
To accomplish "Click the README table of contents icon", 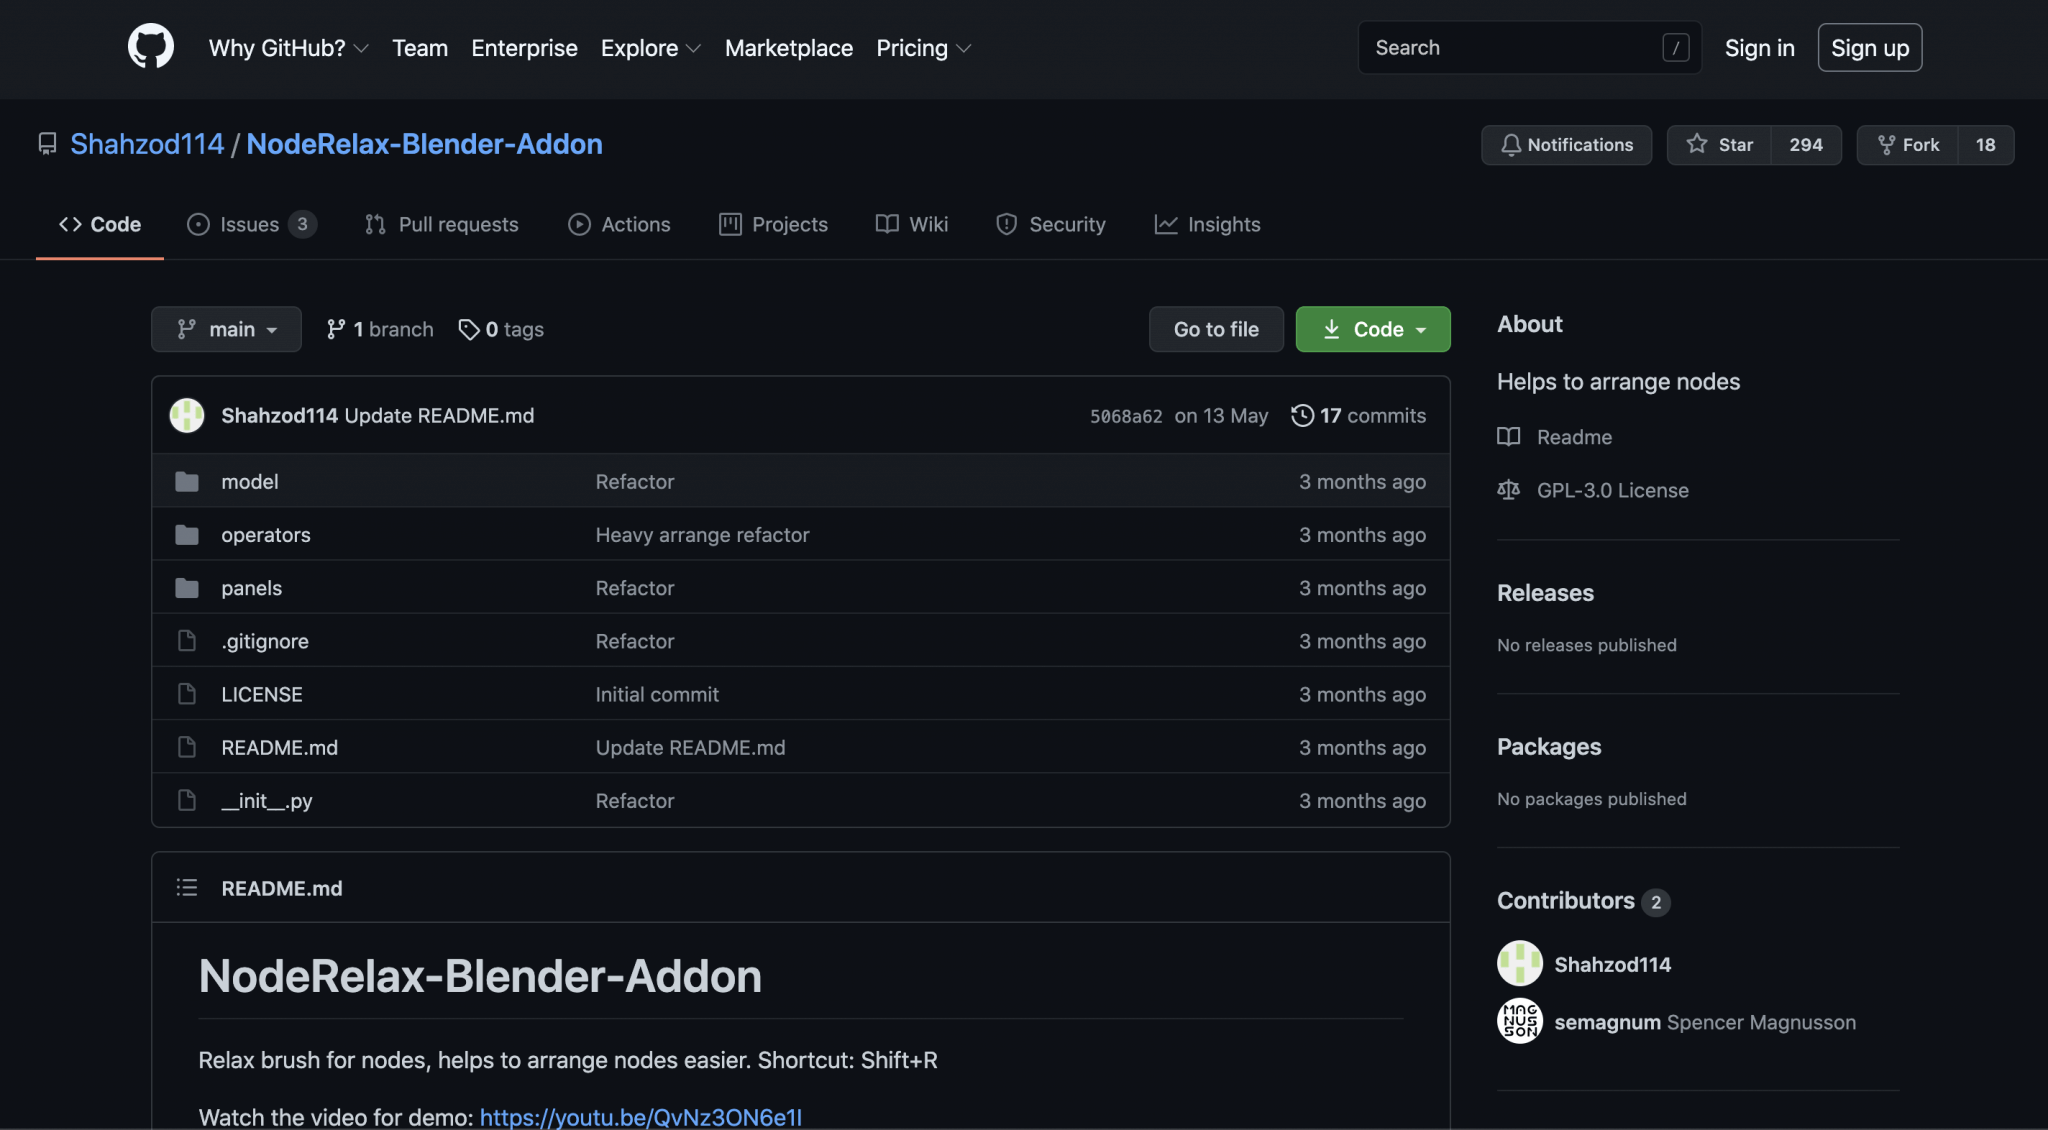I will 187,888.
